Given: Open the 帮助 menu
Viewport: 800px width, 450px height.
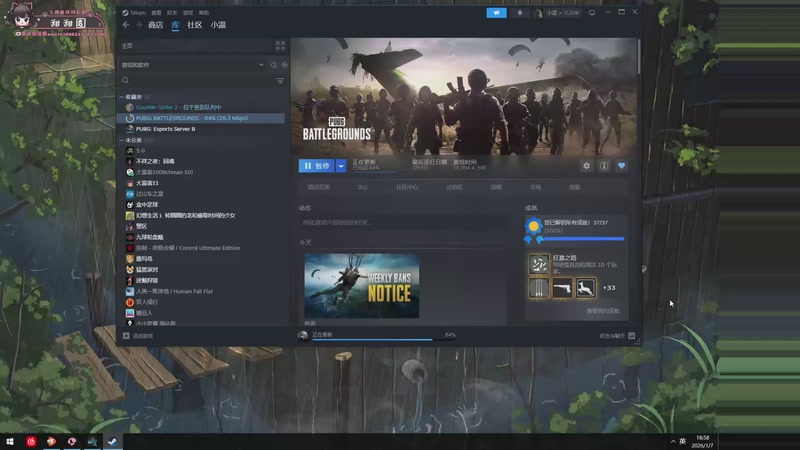Looking at the screenshot, I should (204, 13).
